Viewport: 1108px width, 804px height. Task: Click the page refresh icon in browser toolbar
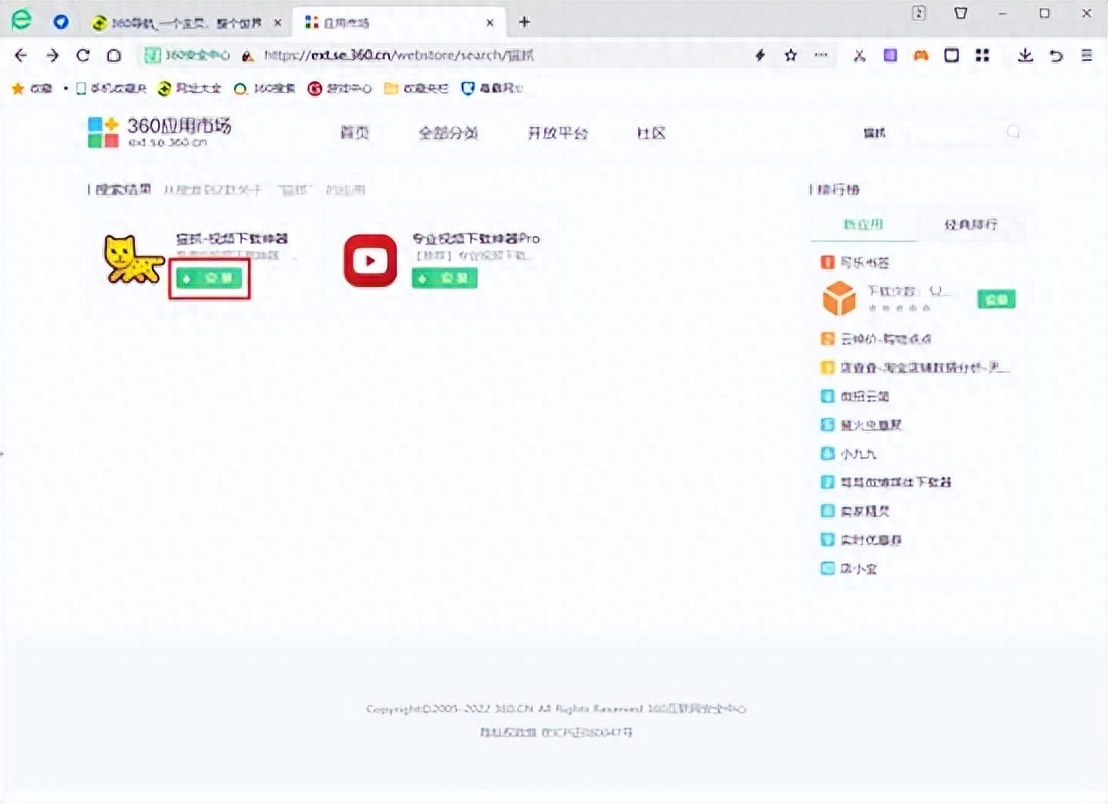83,57
